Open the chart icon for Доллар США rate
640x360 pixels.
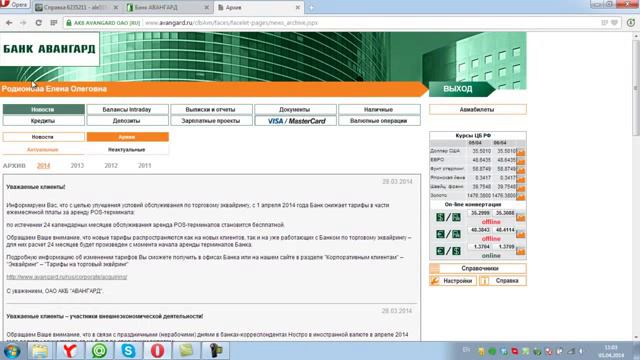click(521, 152)
